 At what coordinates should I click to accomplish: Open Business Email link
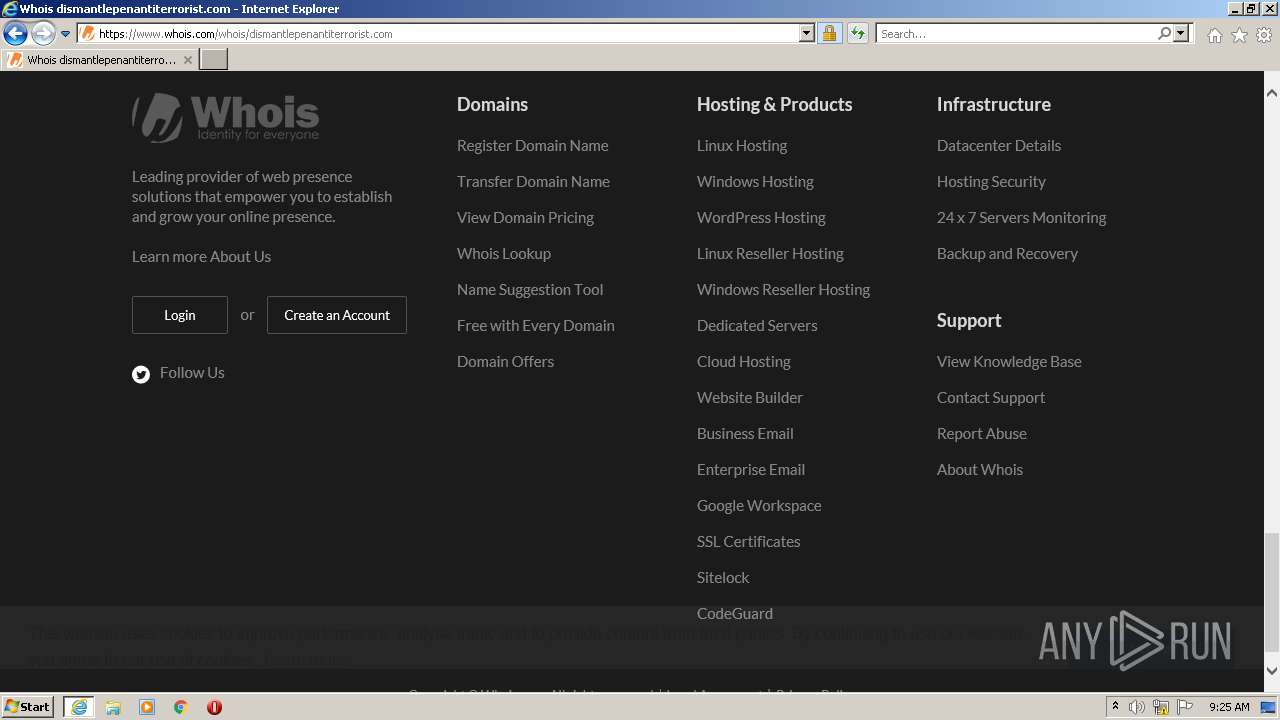pyautogui.click(x=745, y=433)
